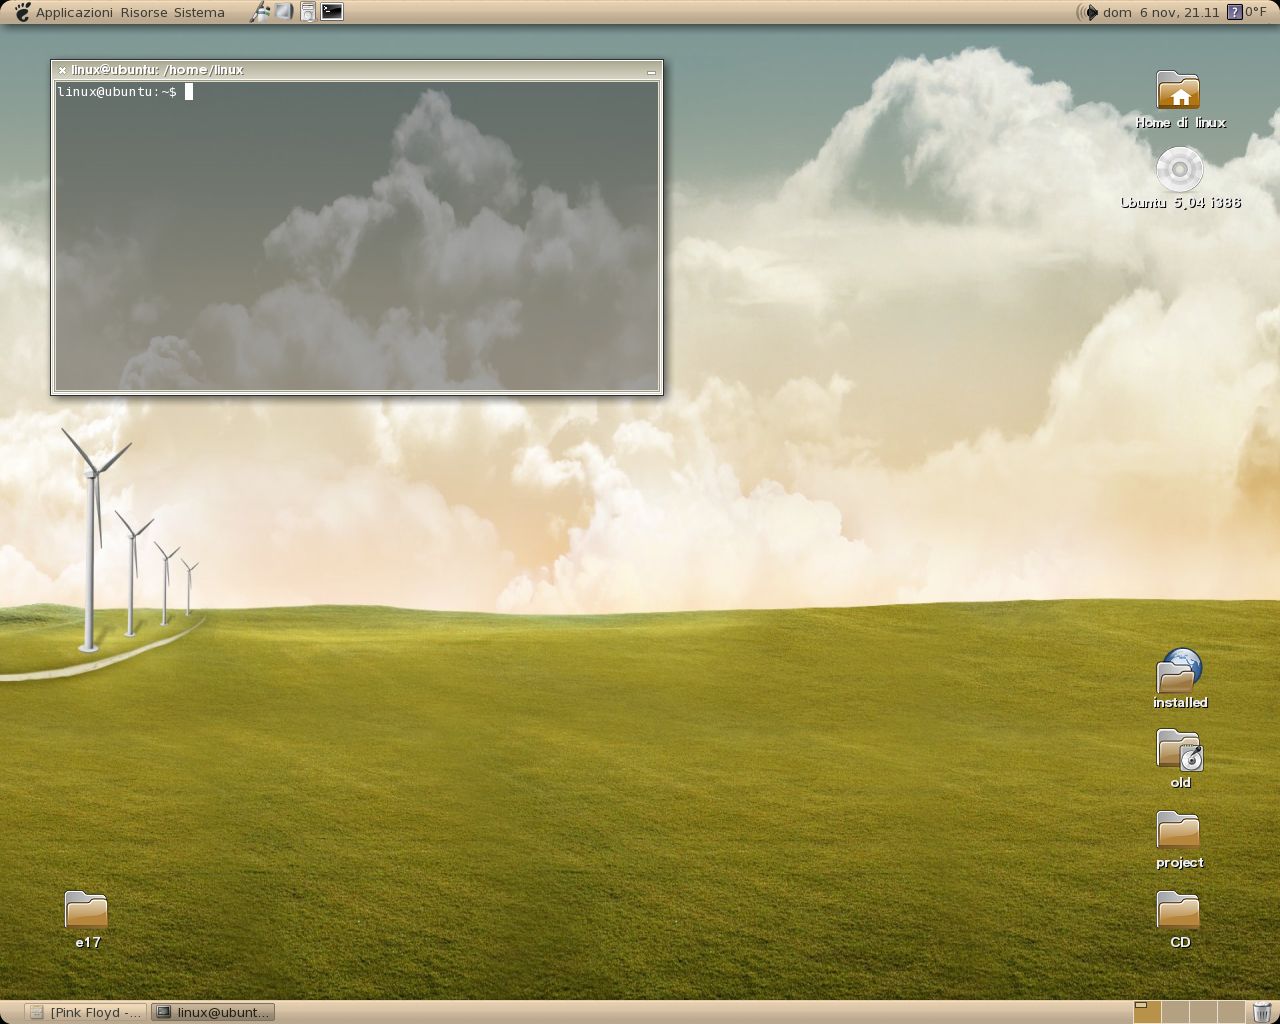The height and width of the screenshot is (1024, 1280).
Task: Open the Sistema menu
Action: (199, 12)
